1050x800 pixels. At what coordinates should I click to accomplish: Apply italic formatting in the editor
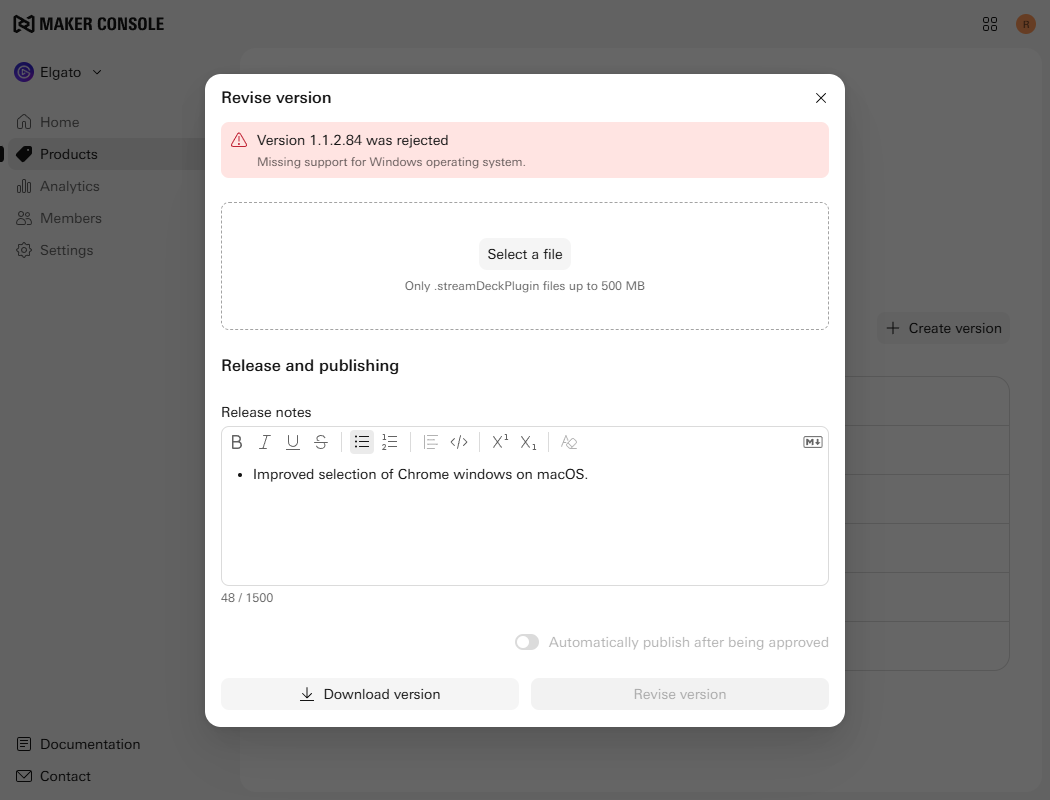[x=265, y=442]
